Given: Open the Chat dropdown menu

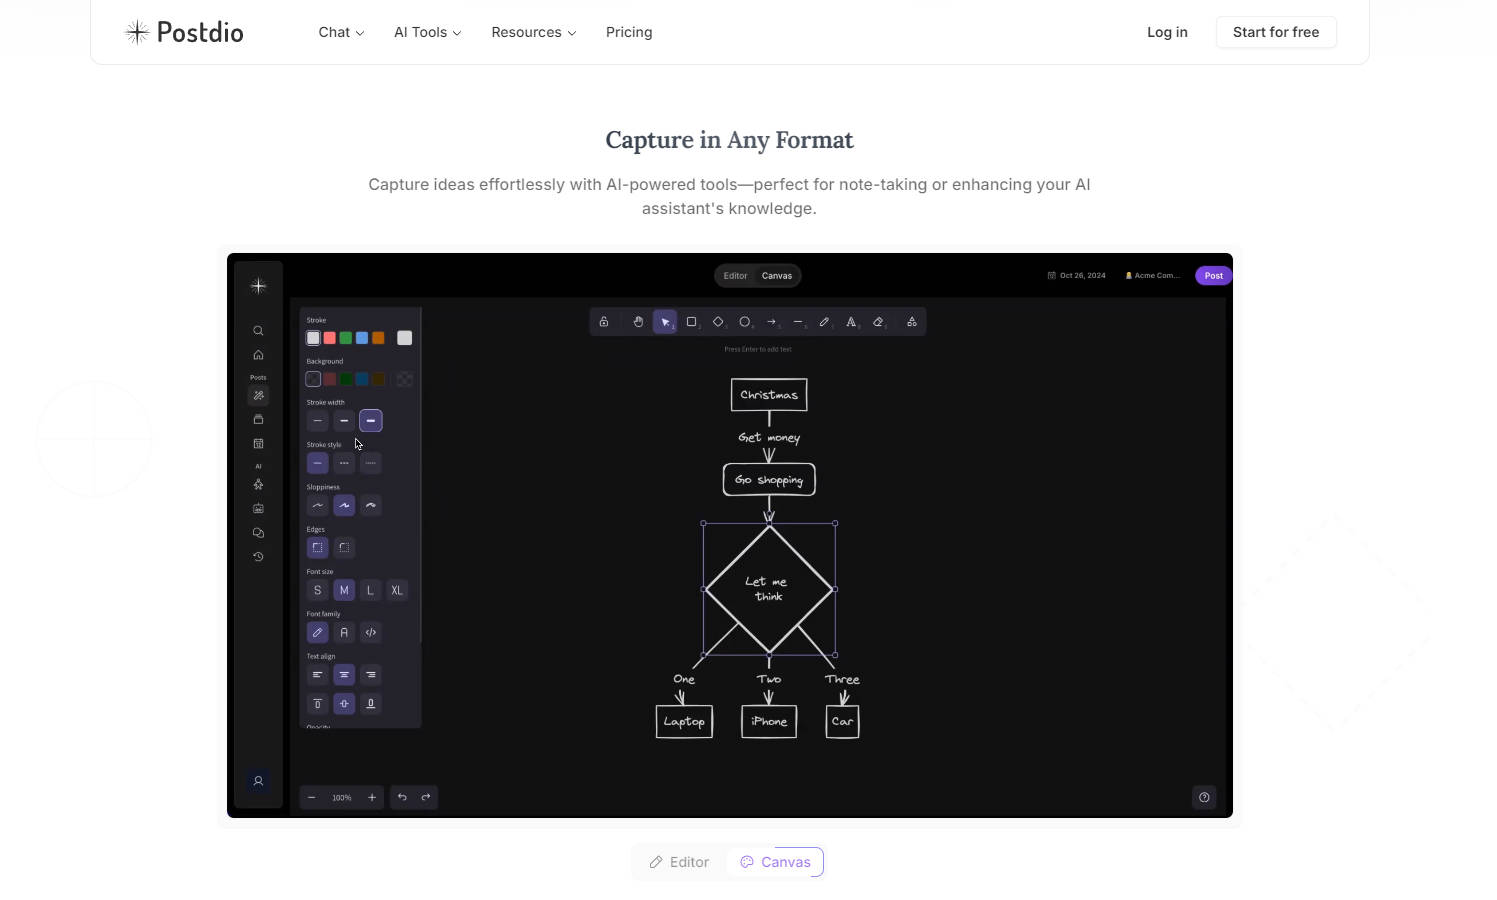Looking at the screenshot, I should pos(341,32).
